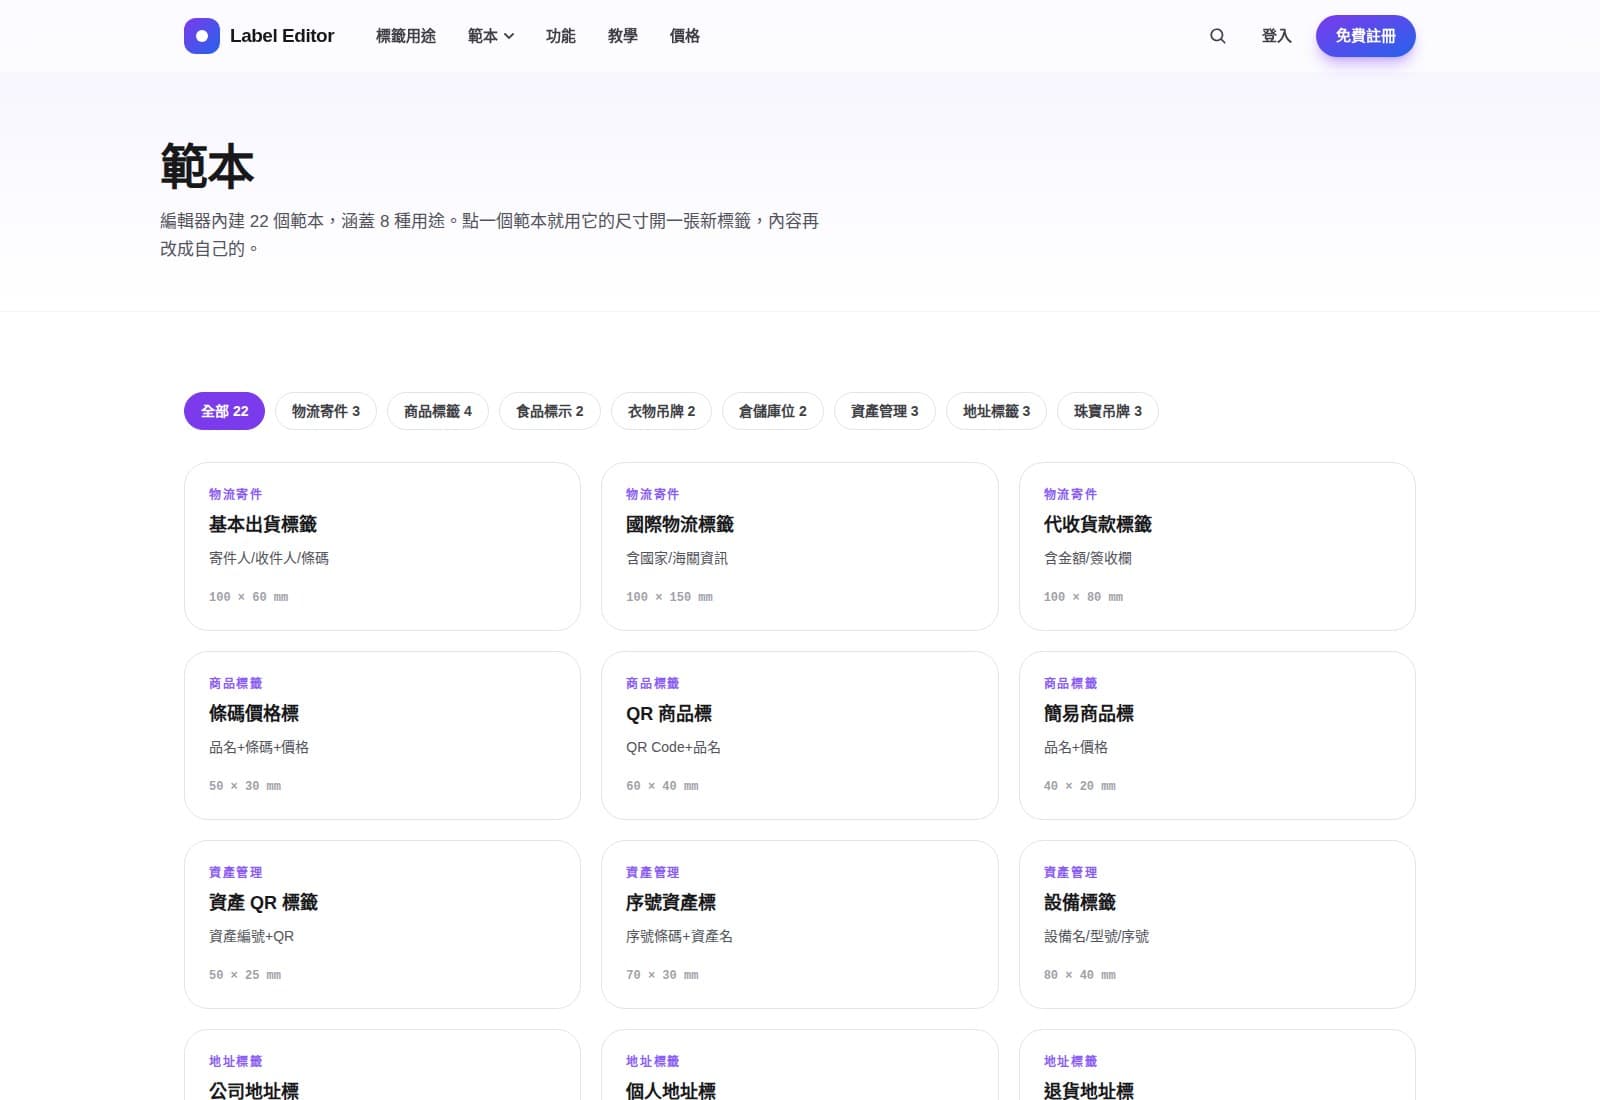Click the 80 × 40 mm size text
This screenshot has height=1100, width=1600.
pyautogui.click(x=1080, y=975)
